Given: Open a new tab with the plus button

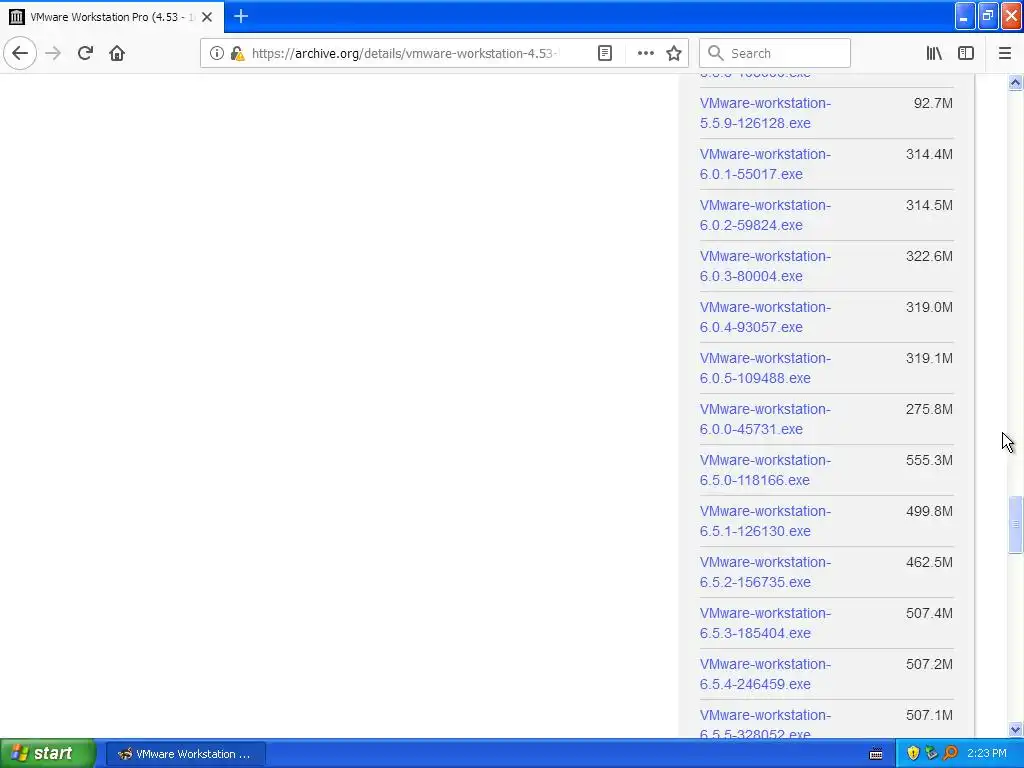Looking at the screenshot, I should (241, 16).
